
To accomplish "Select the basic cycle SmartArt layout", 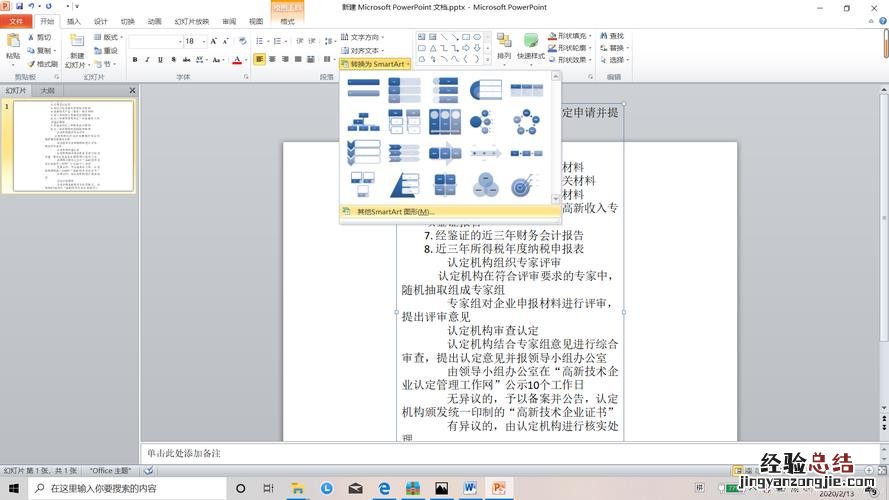I will pyautogui.click(x=526, y=122).
